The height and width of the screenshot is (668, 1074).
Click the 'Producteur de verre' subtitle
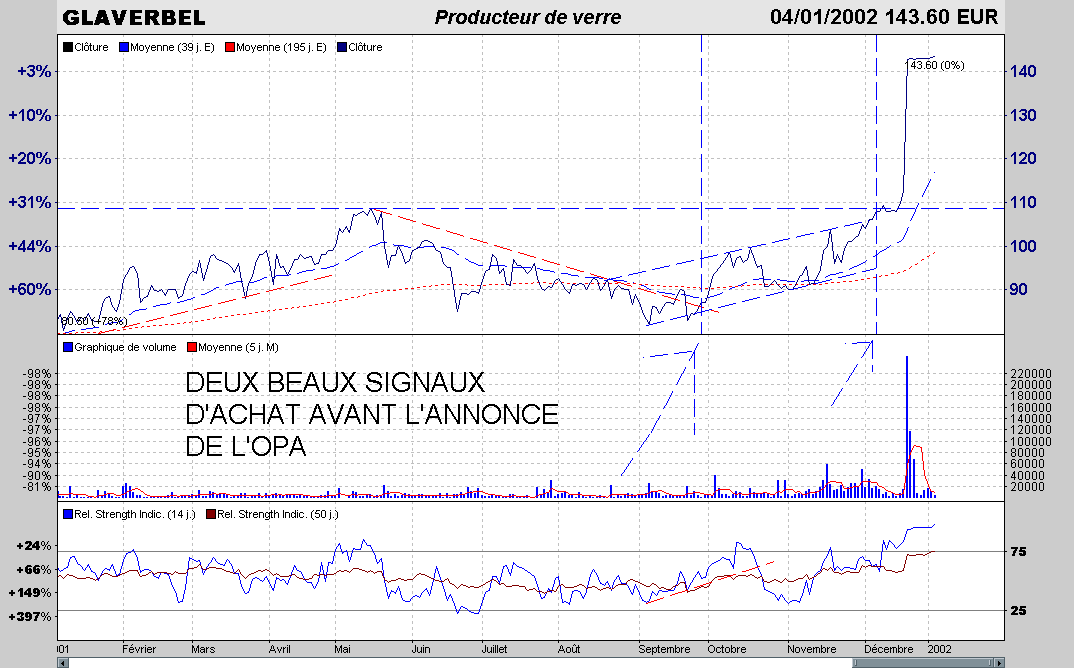tap(528, 17)
